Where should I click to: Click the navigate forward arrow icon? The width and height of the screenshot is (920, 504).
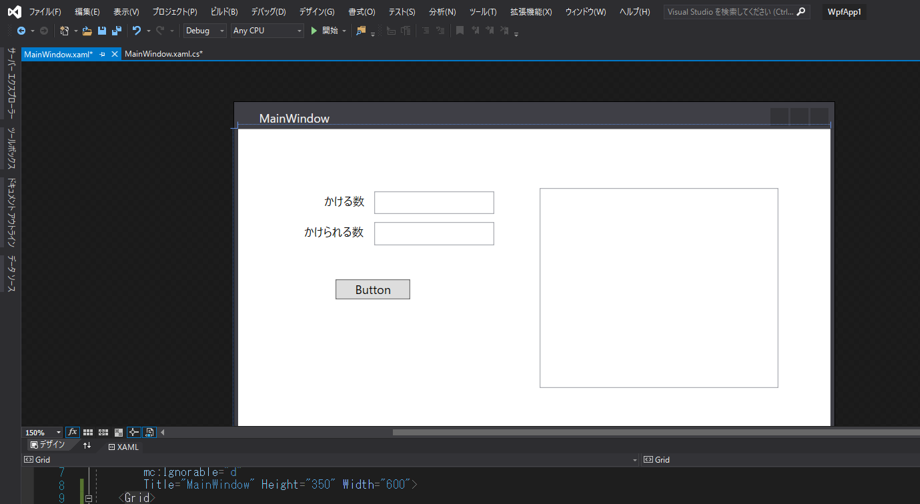coord(43,31)
